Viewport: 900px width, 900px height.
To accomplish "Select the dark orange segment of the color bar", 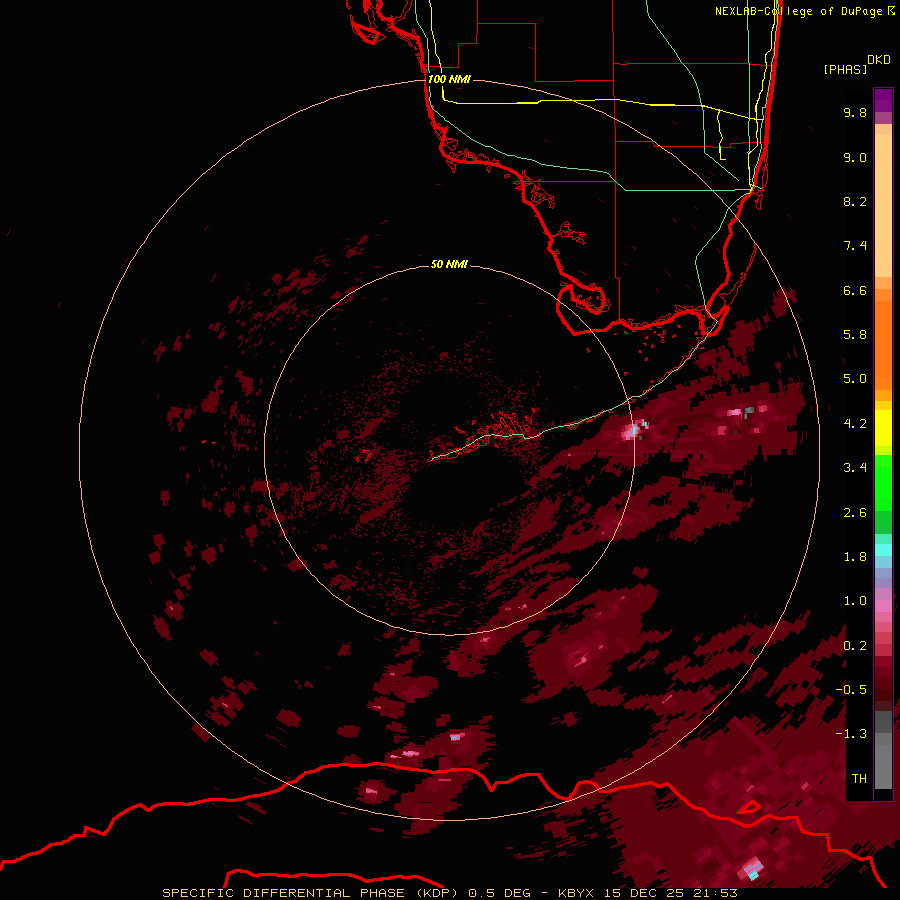I will coord(883,346).
